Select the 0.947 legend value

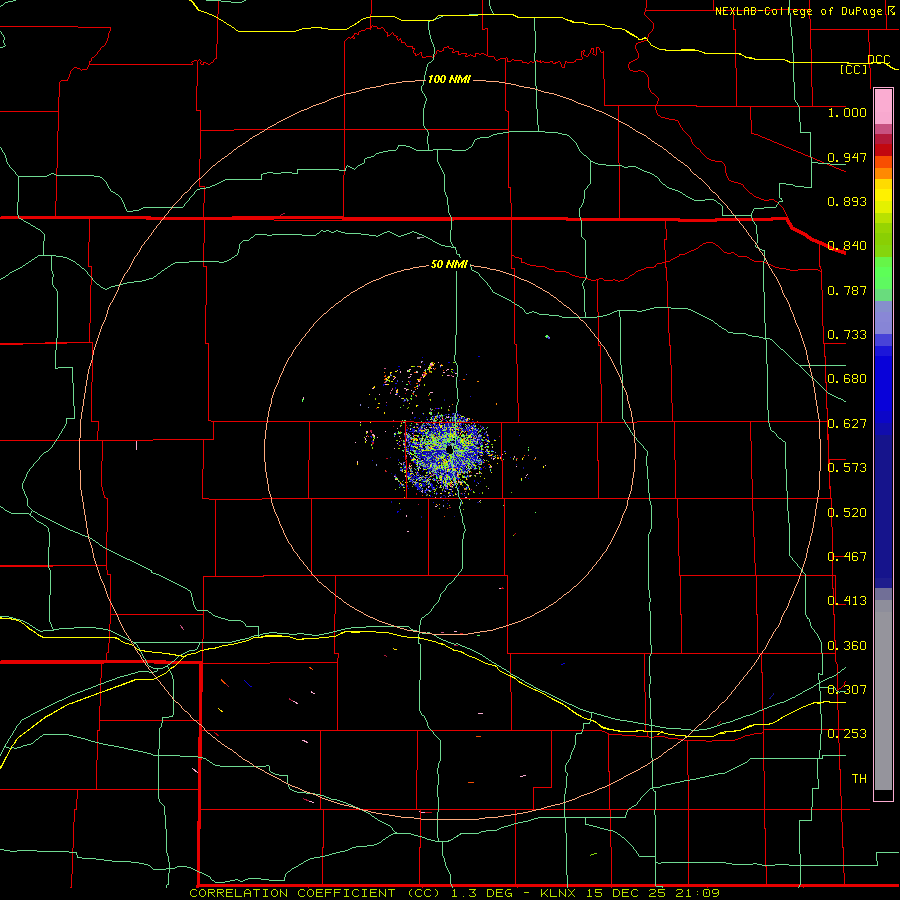click(x=847, y=157)
